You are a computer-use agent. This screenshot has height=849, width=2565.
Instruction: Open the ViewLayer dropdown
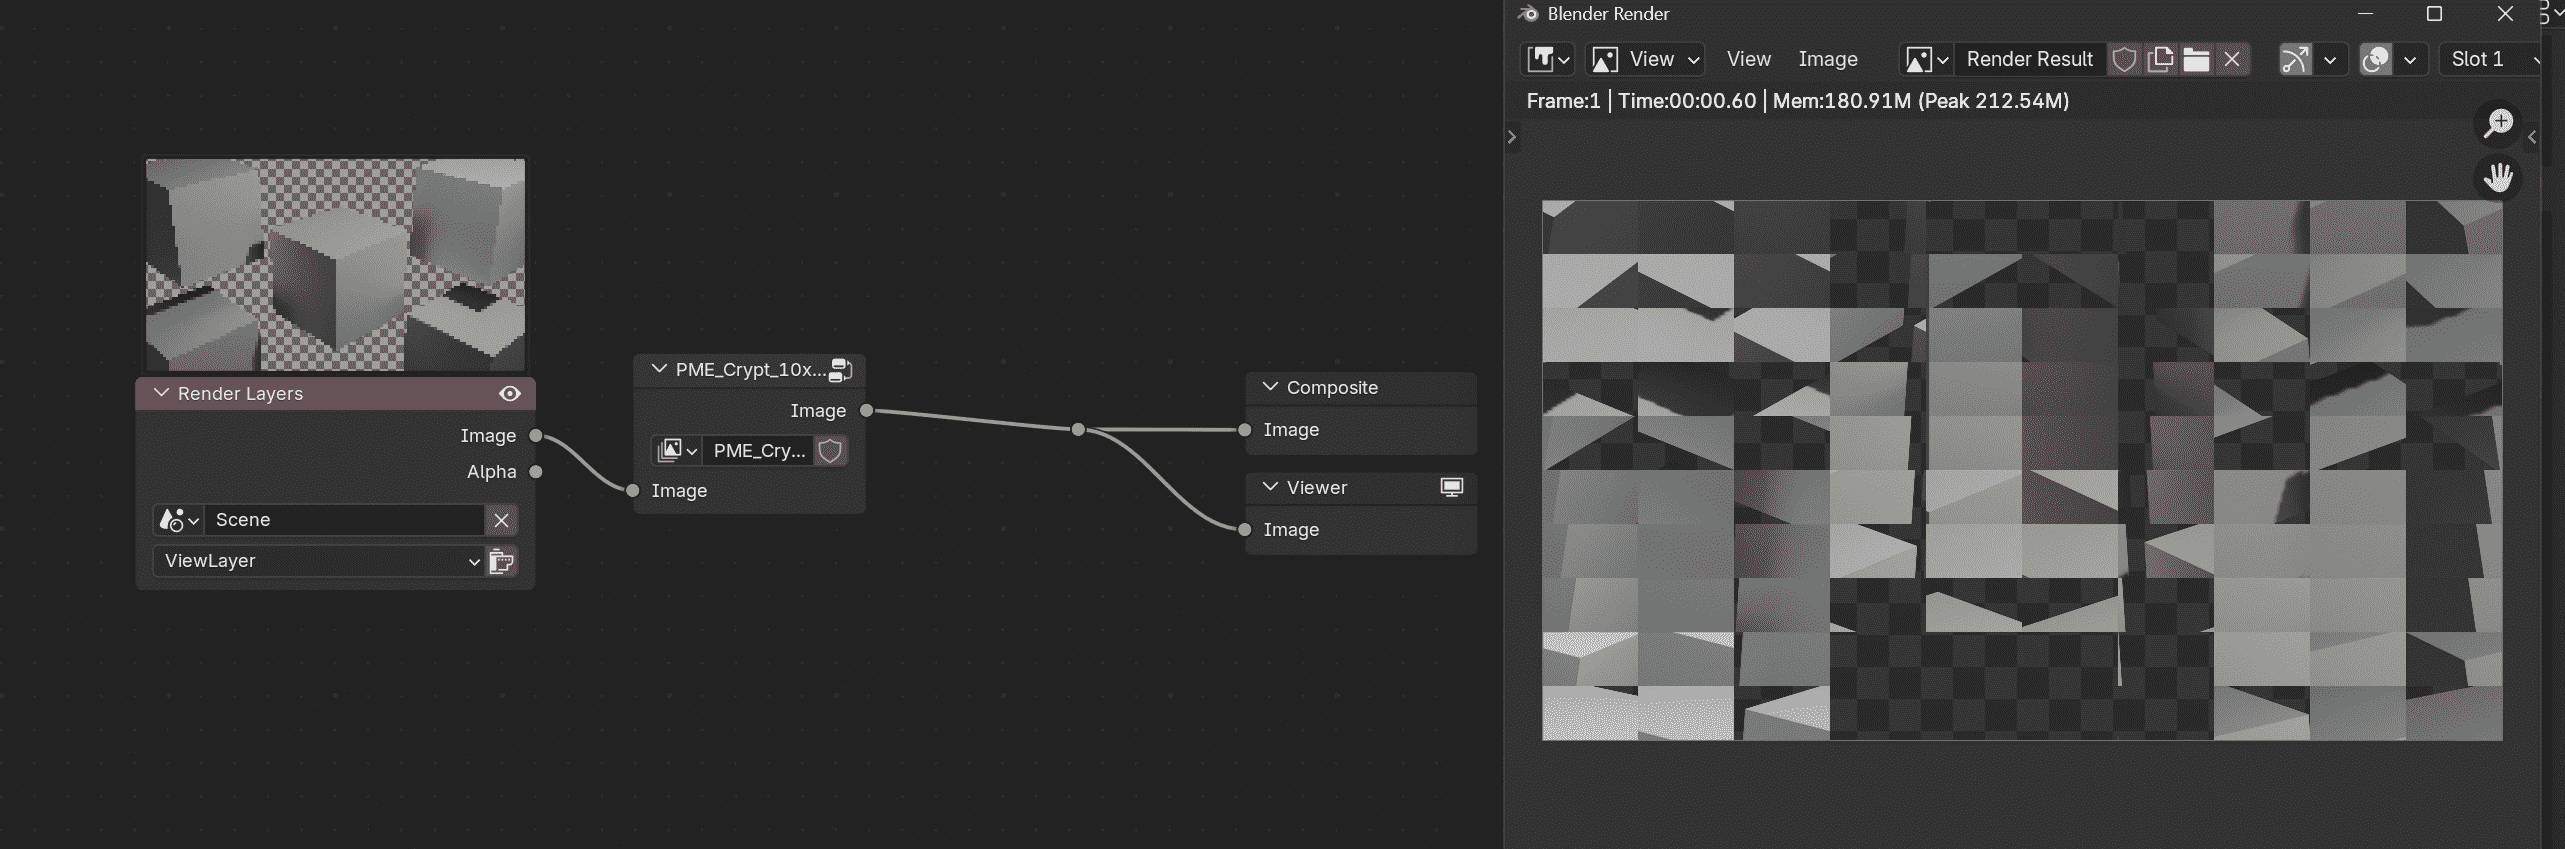[x=318, y=561]
